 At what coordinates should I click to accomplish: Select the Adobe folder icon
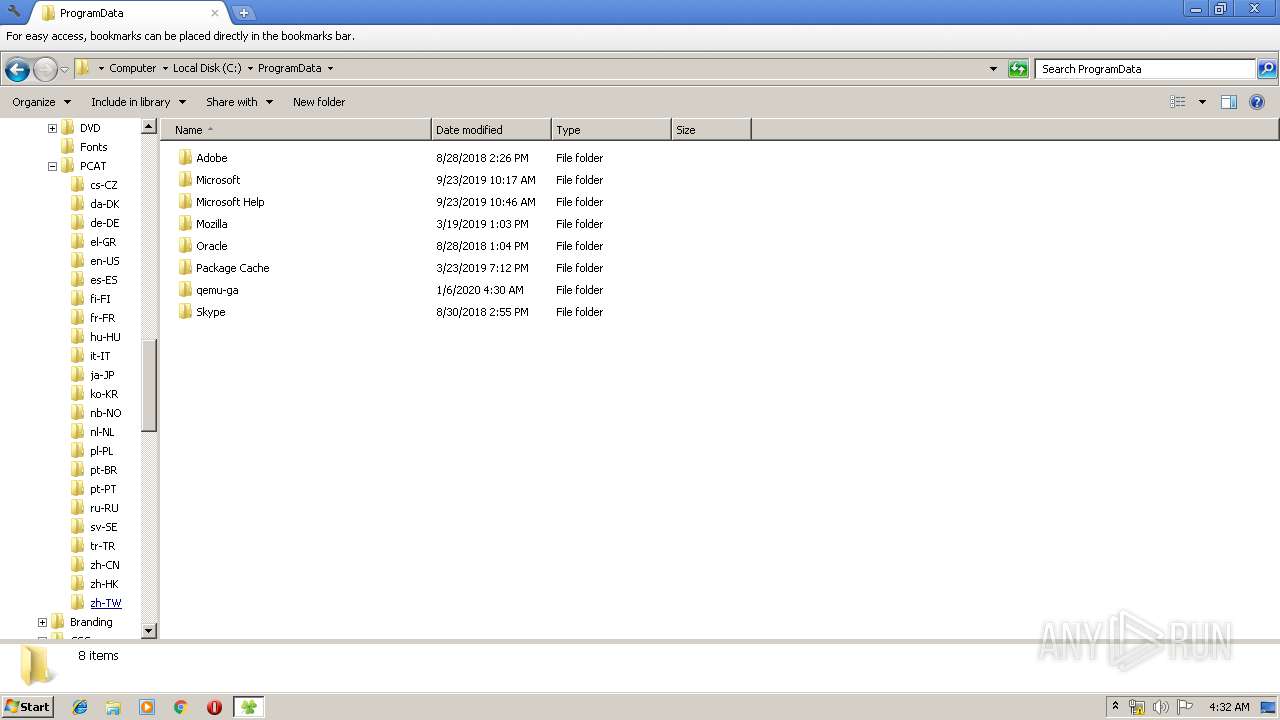pos(185,158)
